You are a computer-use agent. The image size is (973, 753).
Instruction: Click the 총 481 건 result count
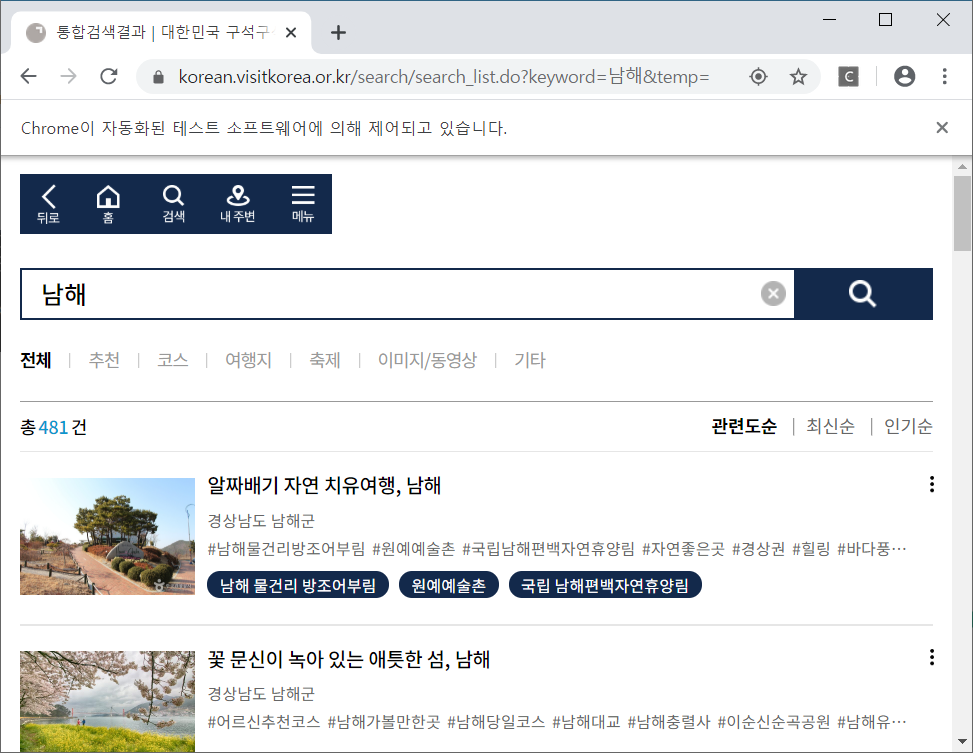tap(53, 427)
